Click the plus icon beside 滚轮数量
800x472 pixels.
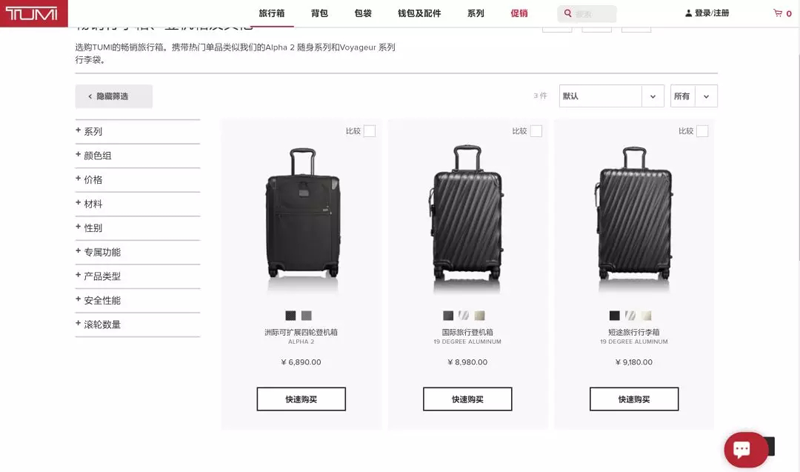tap(78, 324)
